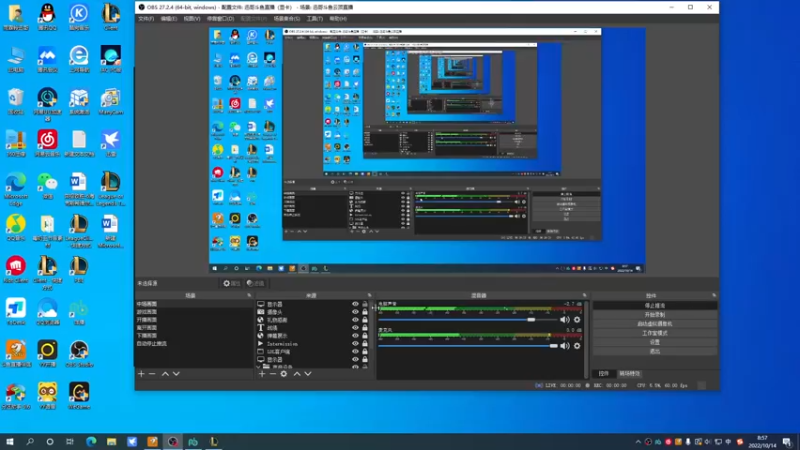
Task: Enable 工作室模式 Studio Mode button
Action: pos(655,333)
